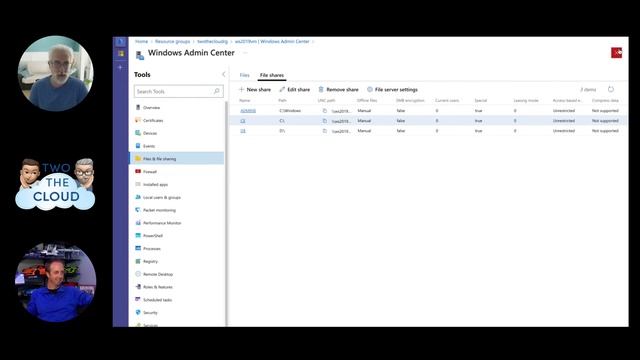Select Files & file sharing tool
Viewport: 640px width, 360px height.
click(x=177, y=159)
